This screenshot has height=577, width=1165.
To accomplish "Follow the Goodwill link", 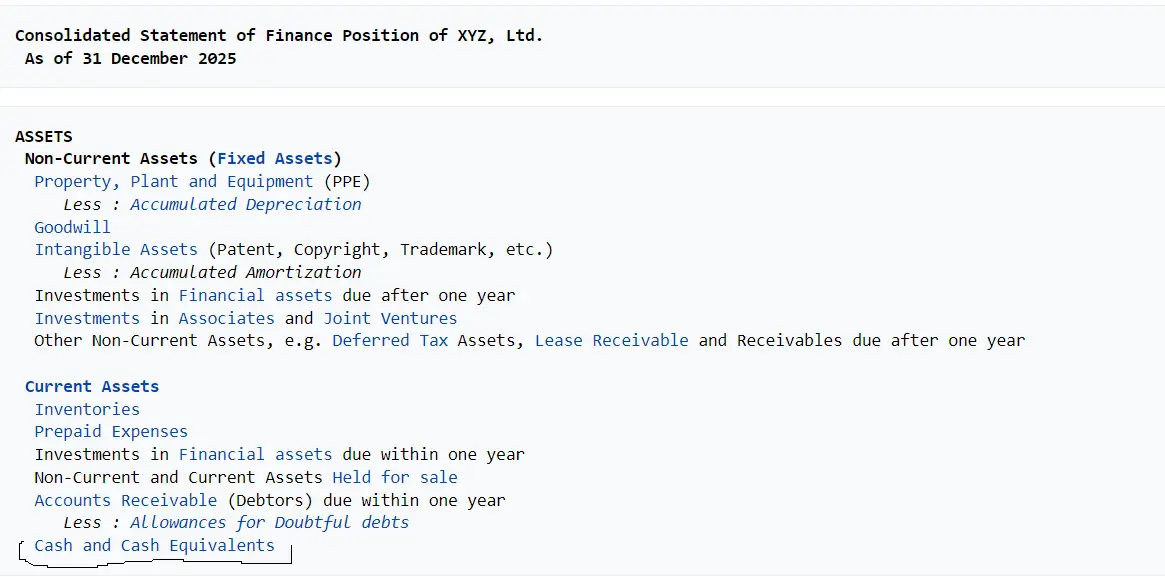I will [x=72, y=227].
